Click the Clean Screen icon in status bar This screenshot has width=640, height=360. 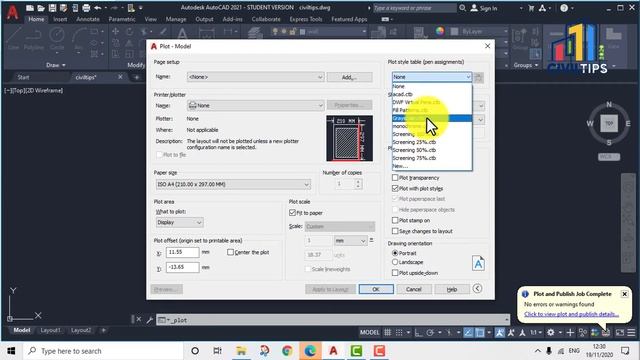620,333
